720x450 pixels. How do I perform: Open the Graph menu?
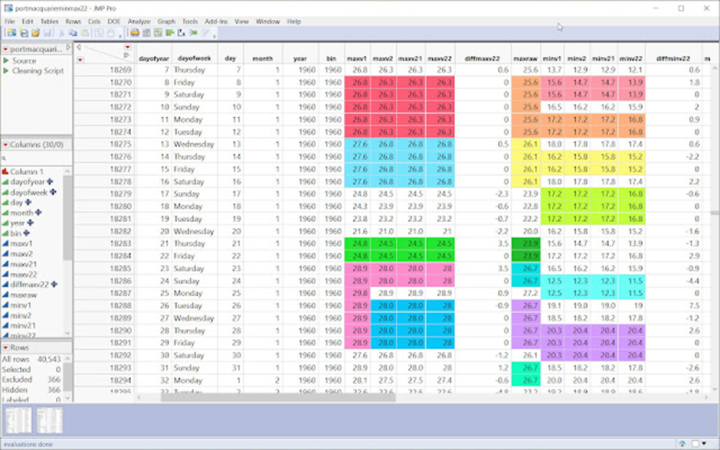167,21
